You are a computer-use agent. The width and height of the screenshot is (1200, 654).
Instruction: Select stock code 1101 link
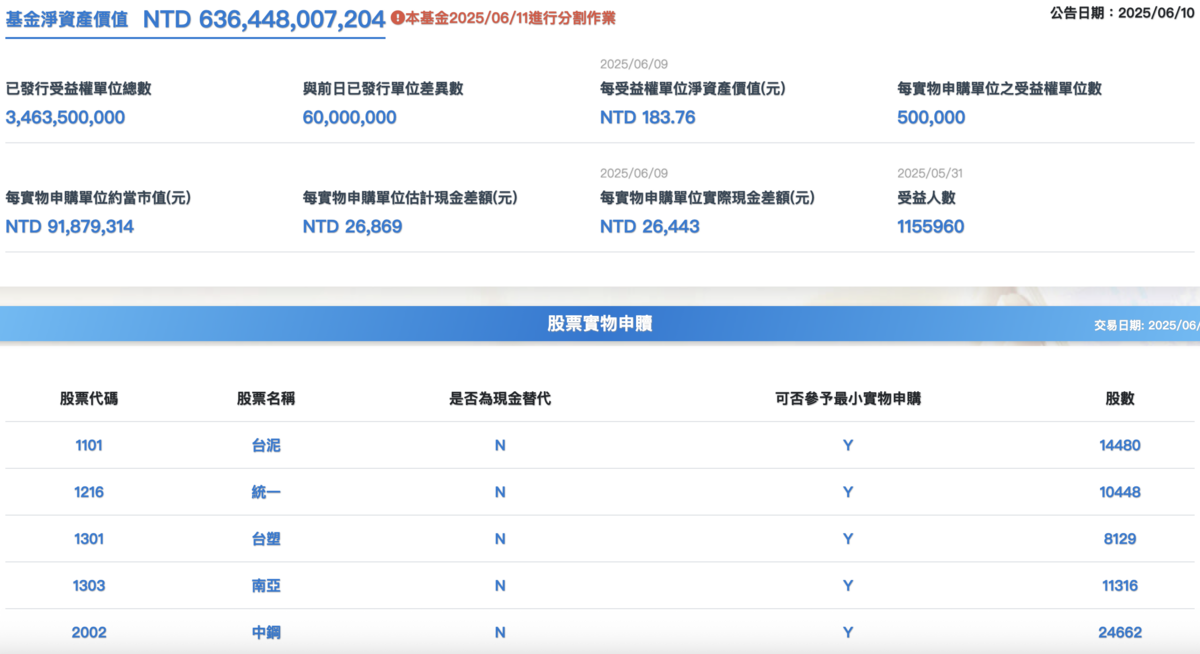click(88, 446)
